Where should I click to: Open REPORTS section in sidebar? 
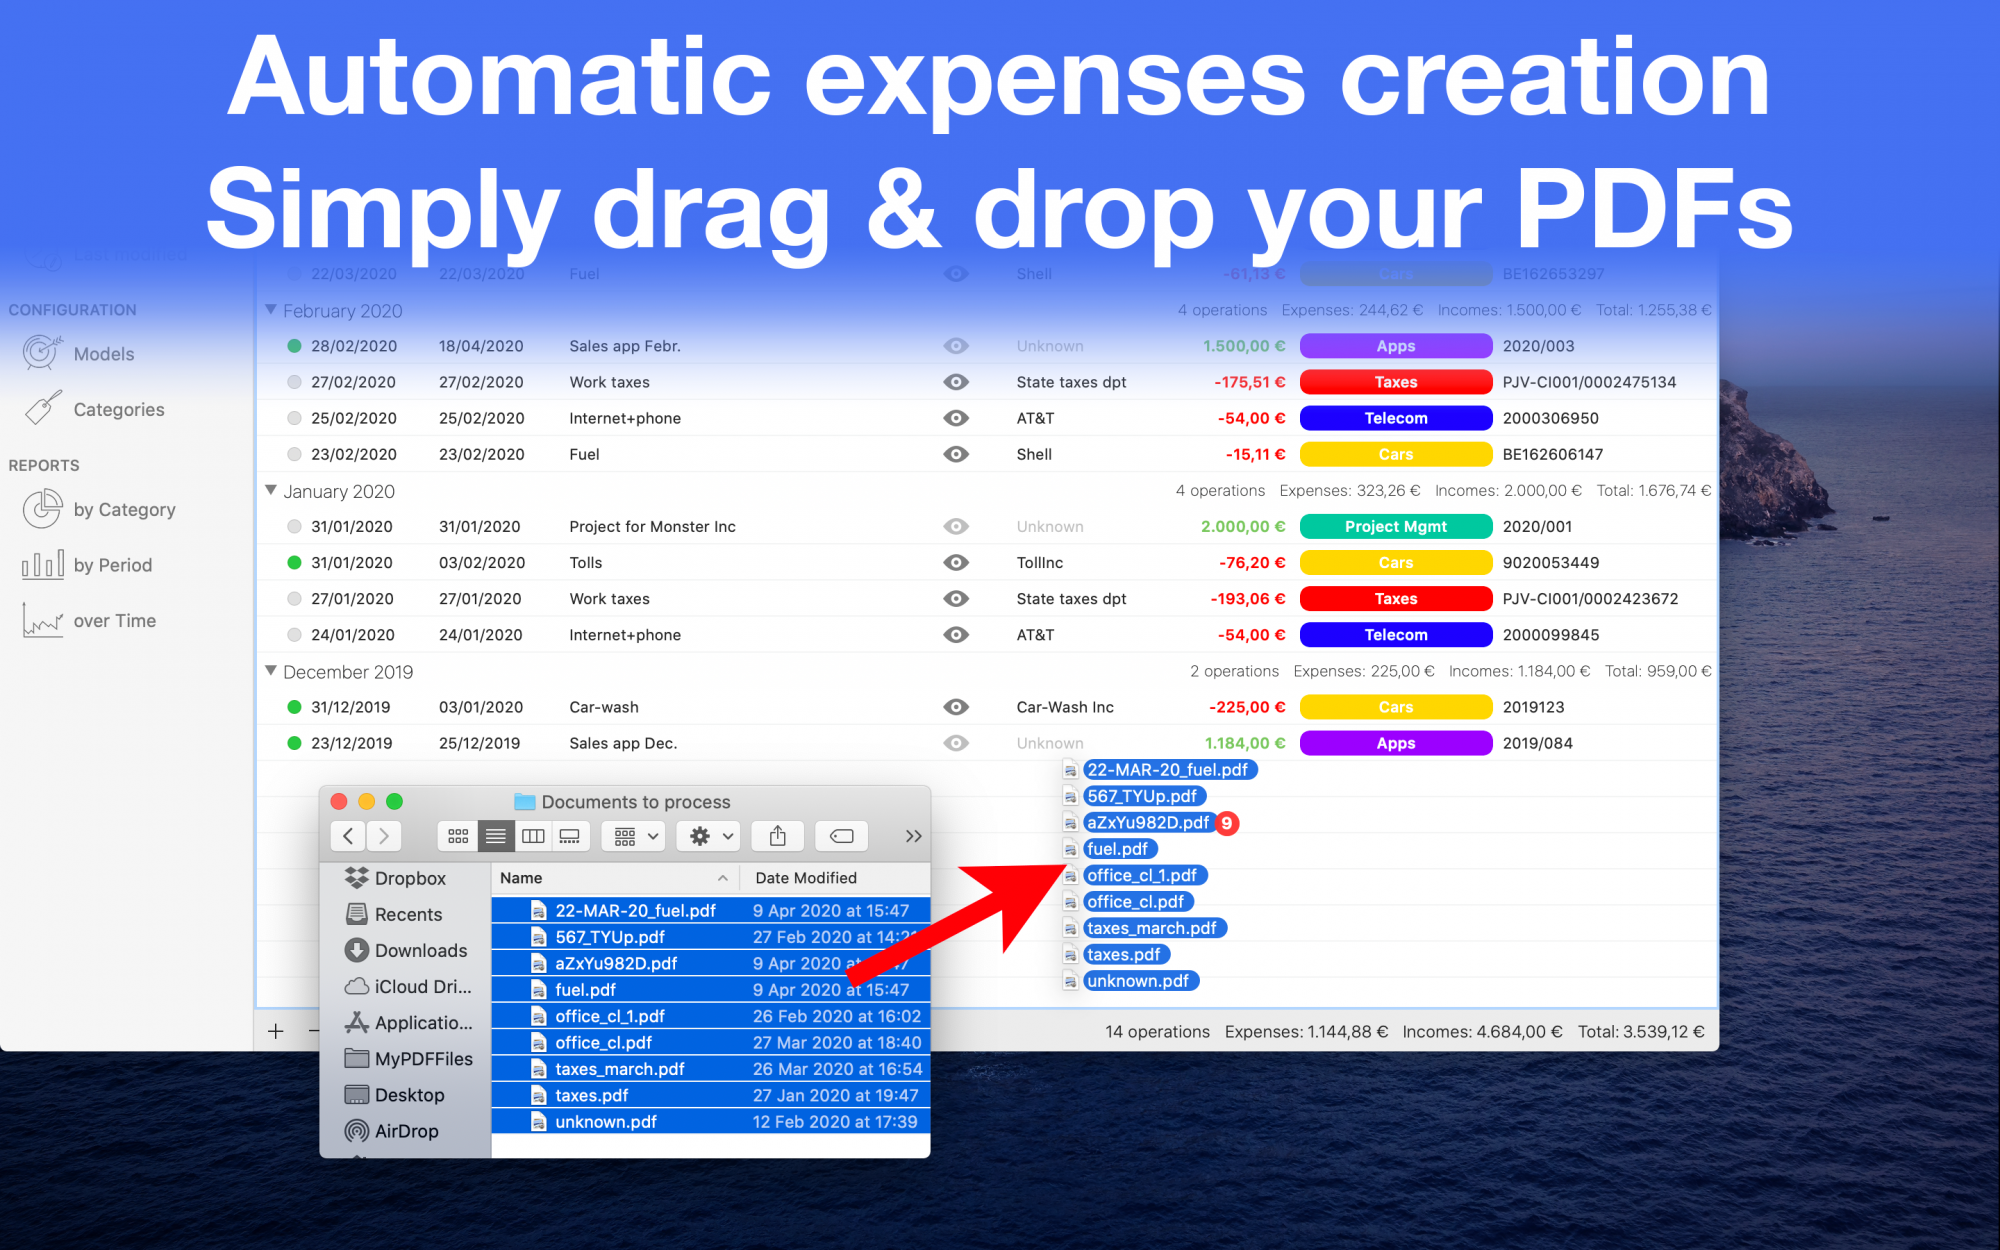tap(43, 465)
